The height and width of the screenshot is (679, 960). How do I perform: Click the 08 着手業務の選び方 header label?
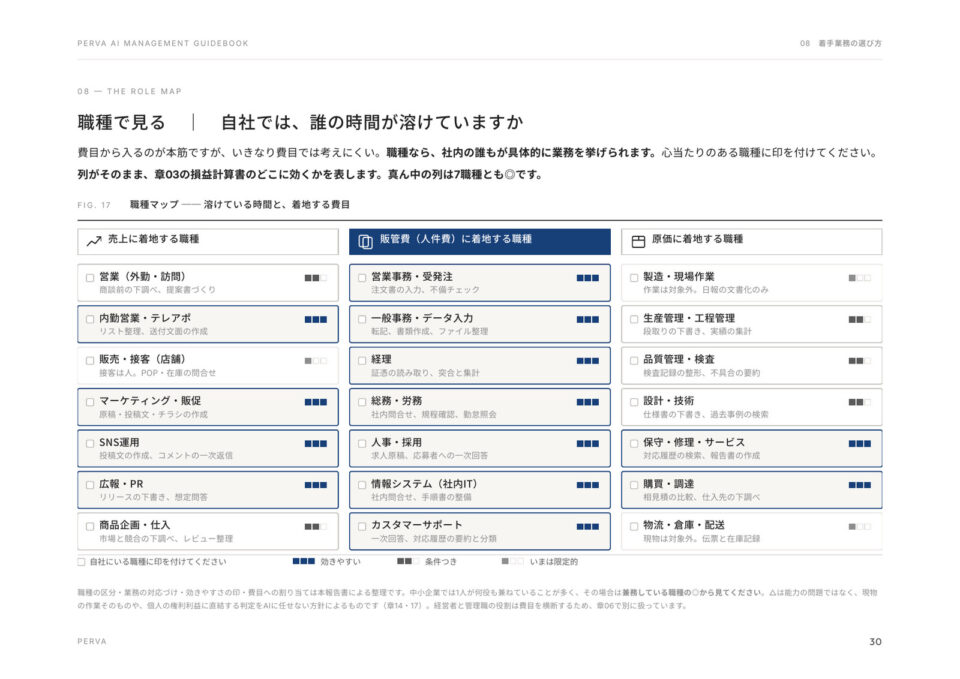click(841, 43)
